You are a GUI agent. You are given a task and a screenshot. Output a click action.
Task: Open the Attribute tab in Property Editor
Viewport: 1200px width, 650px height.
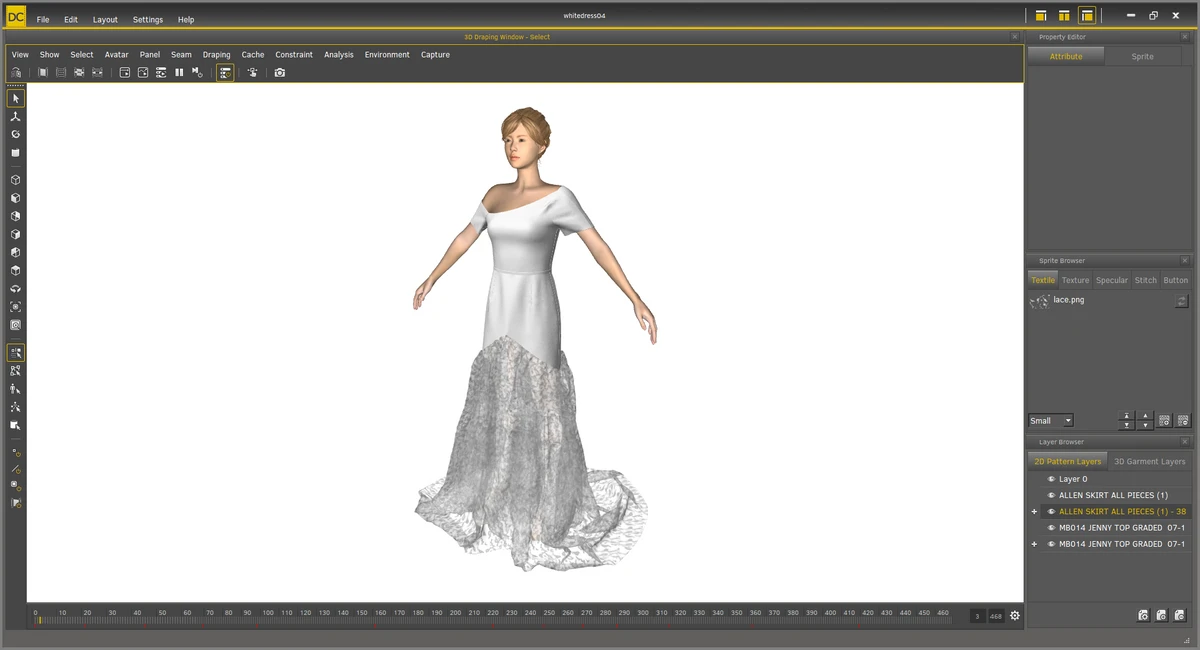(1066, 57)
